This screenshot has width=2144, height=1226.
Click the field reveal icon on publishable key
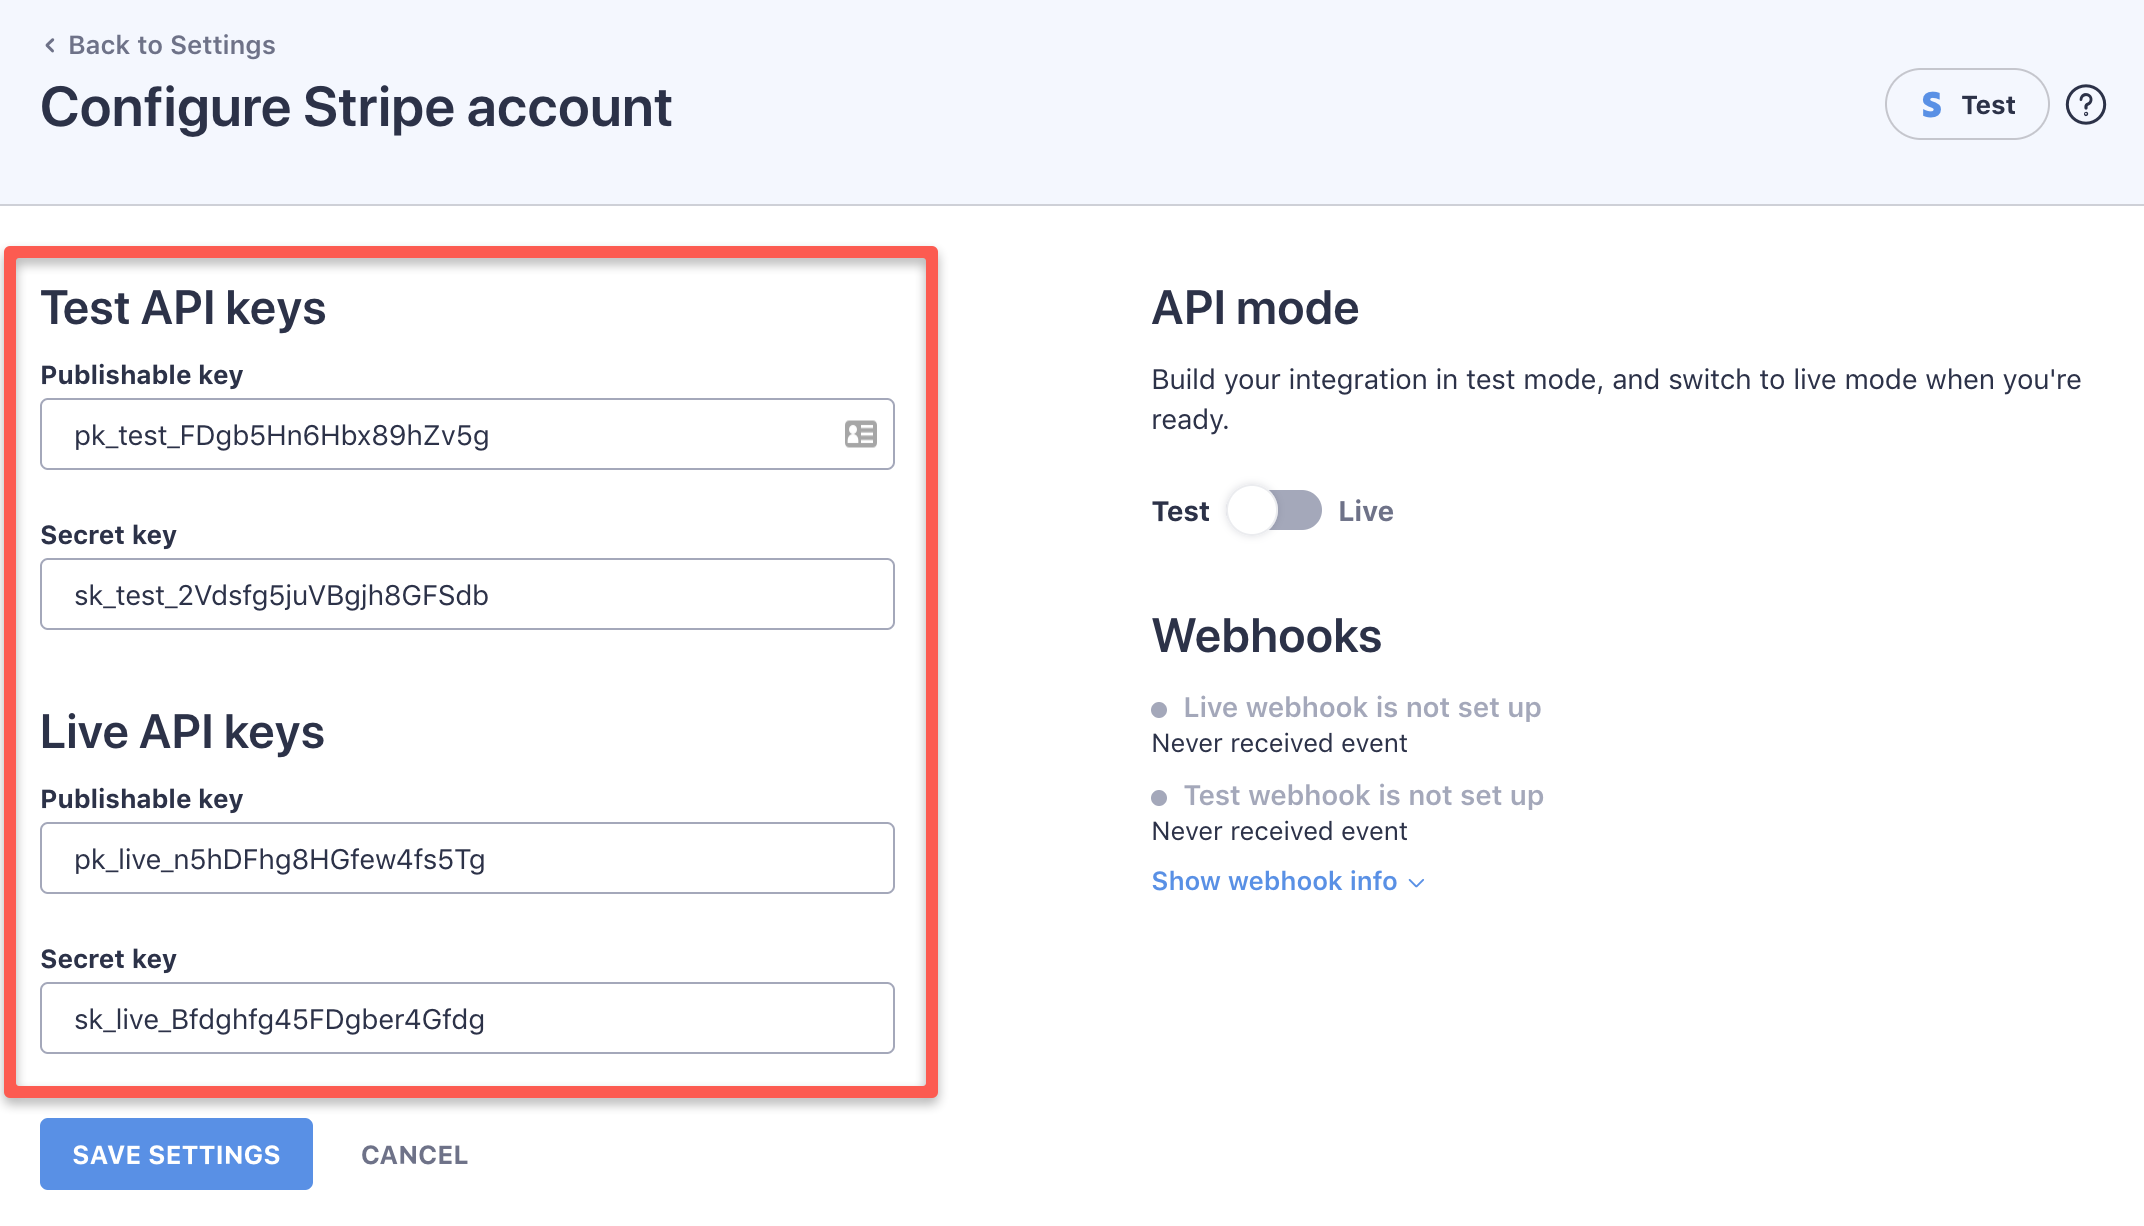[x=858, y=433]
